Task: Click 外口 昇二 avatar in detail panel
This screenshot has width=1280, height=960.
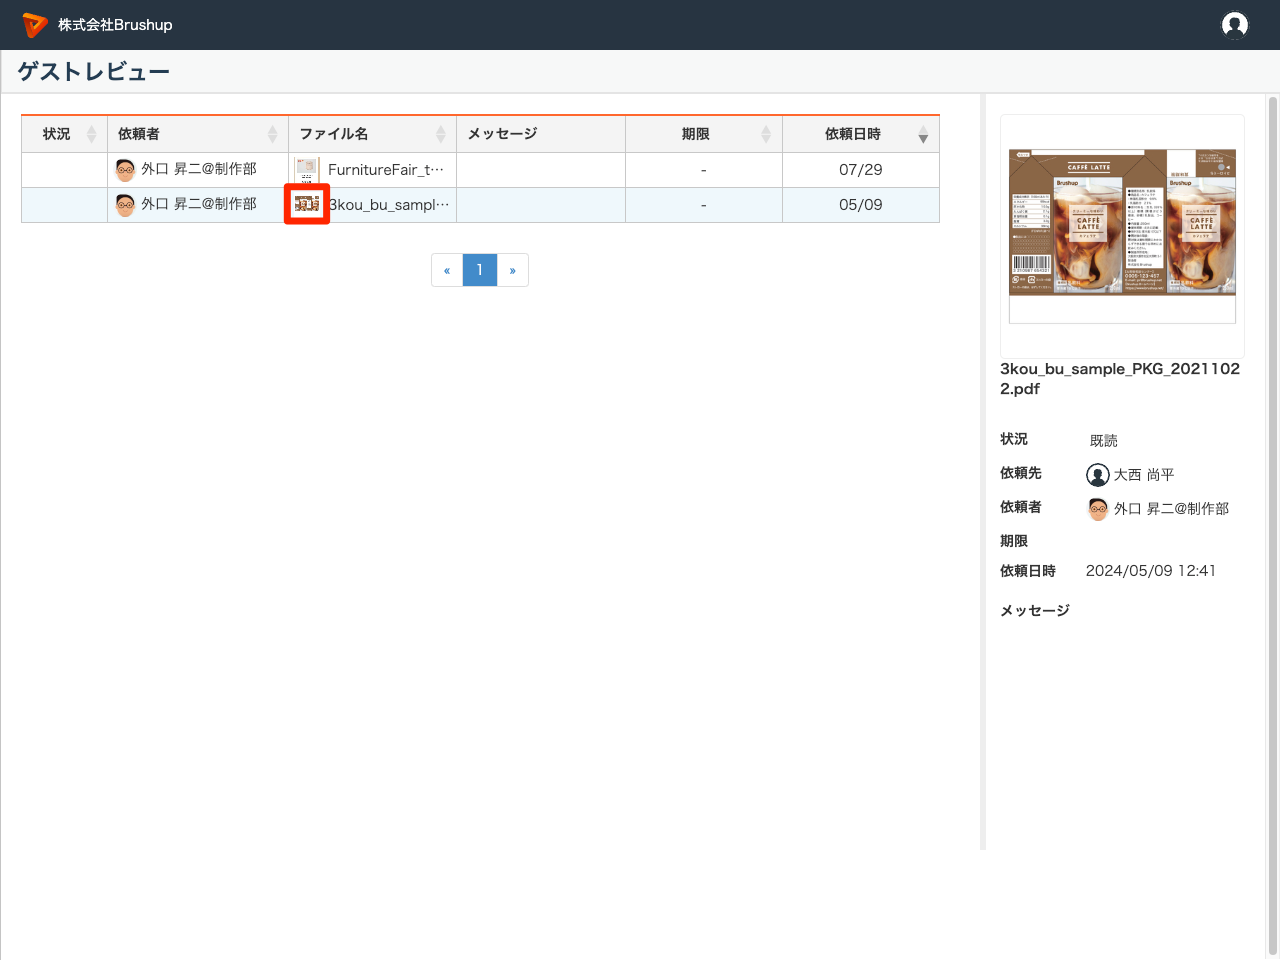Action: tap(1098, 509)
